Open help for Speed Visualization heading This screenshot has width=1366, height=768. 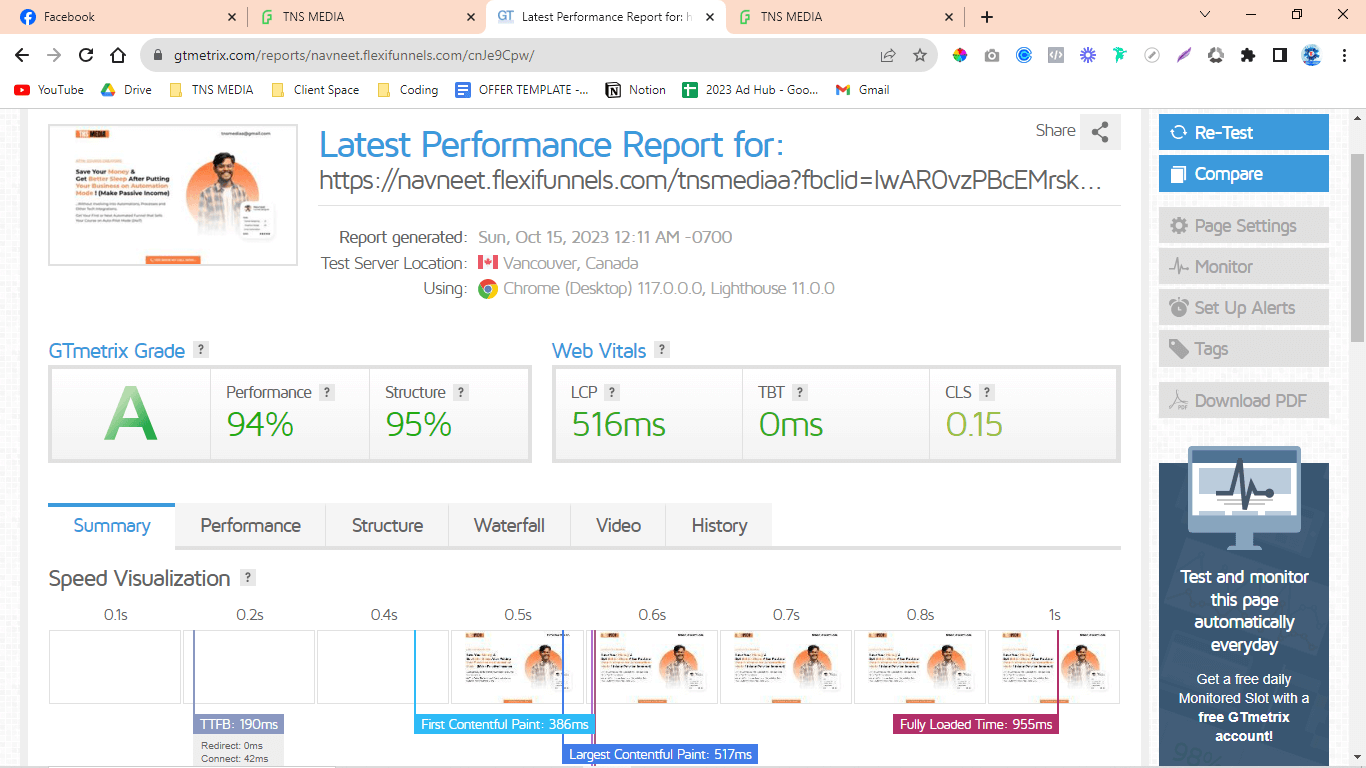[248, 578]
